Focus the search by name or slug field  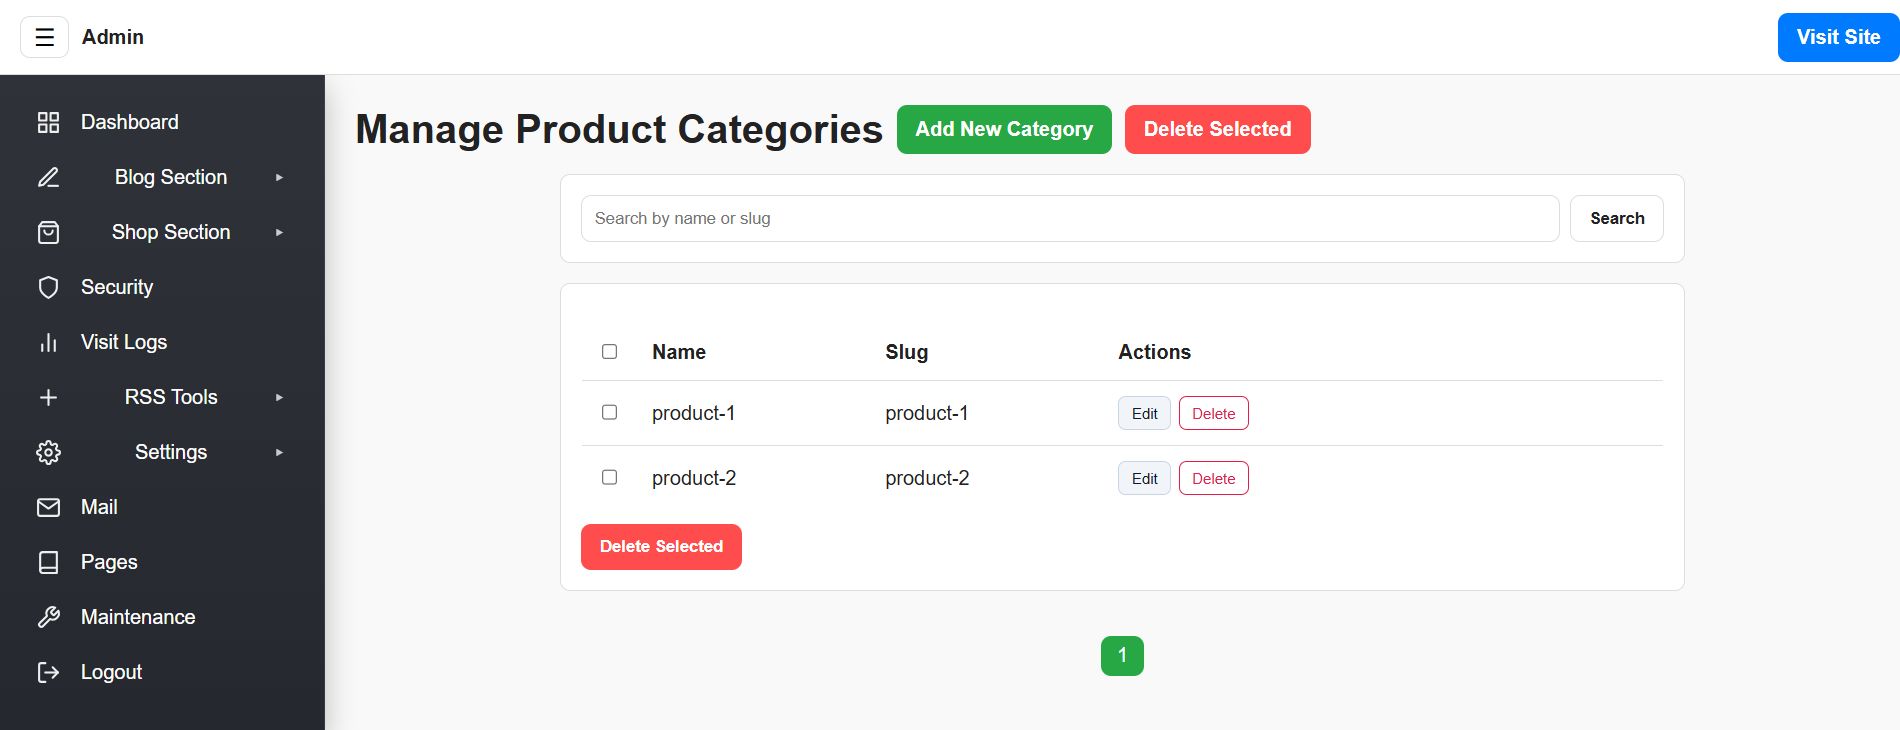coord(1069,219)
